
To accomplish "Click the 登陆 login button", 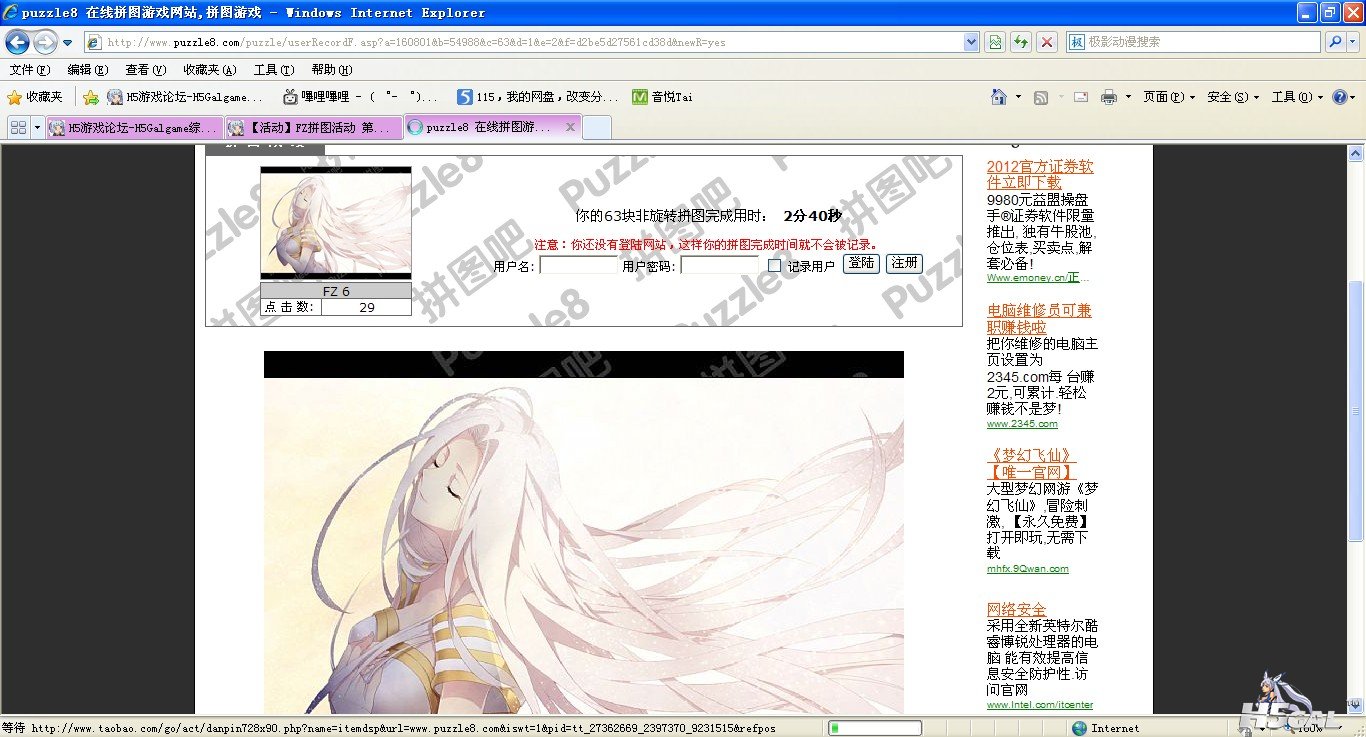I will point(861,264).
